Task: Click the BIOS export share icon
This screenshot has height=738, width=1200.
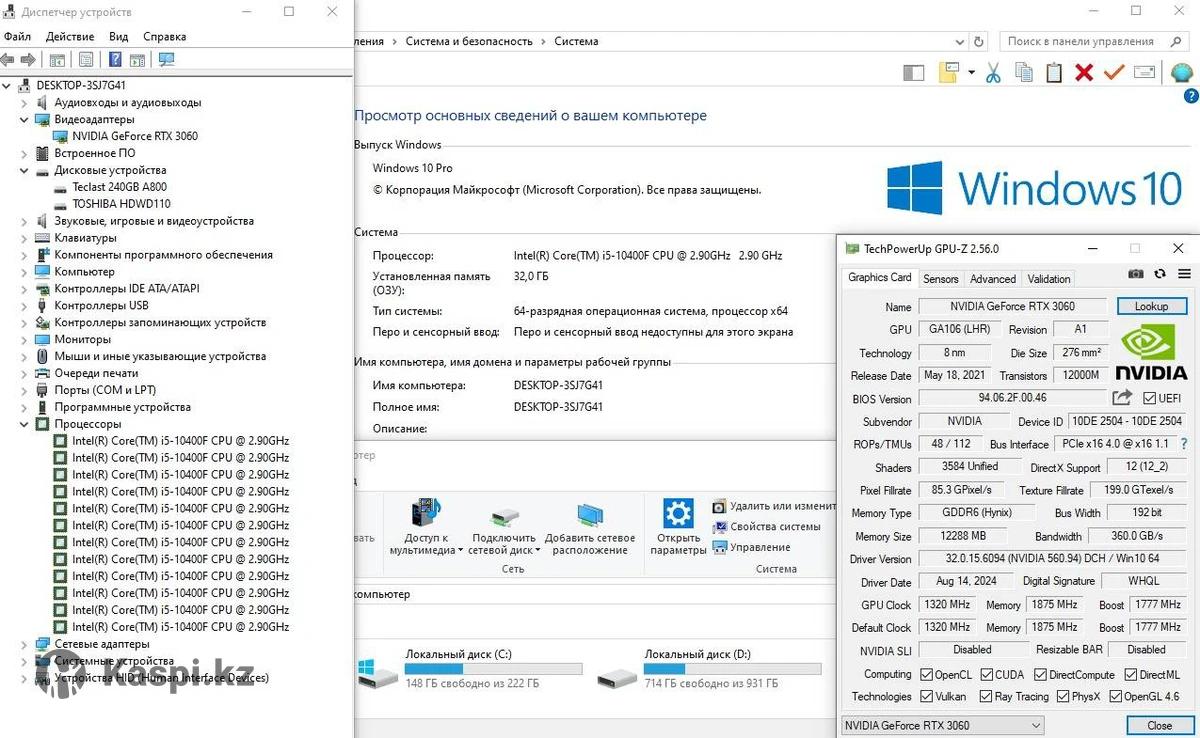Action: [x=1122, y=398]
